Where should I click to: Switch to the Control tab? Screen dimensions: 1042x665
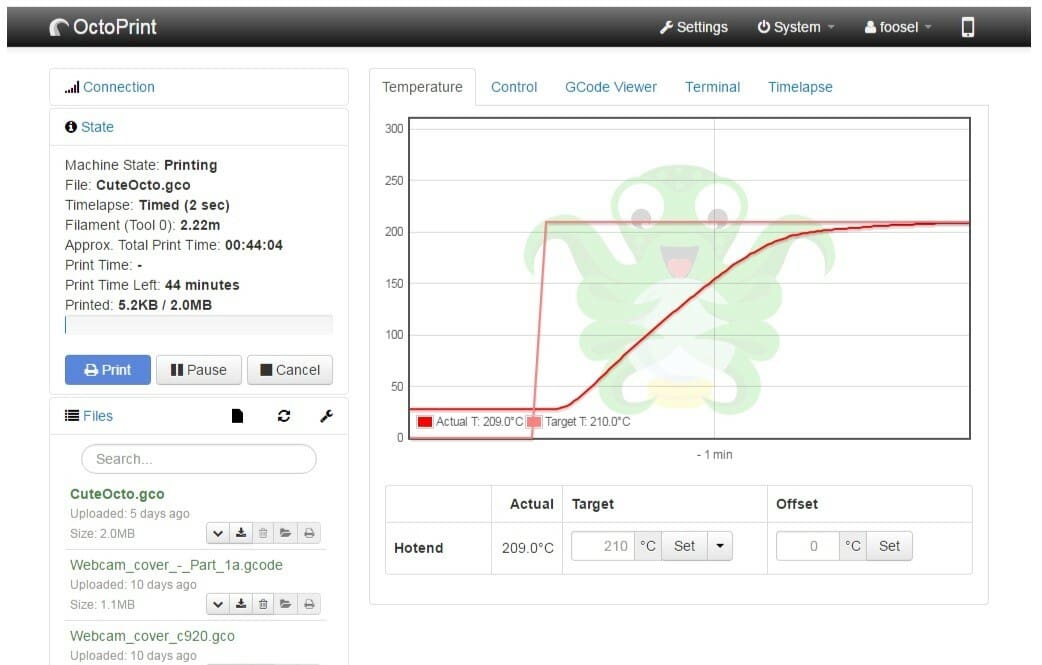pyautogui.click(x=514, y=87)
